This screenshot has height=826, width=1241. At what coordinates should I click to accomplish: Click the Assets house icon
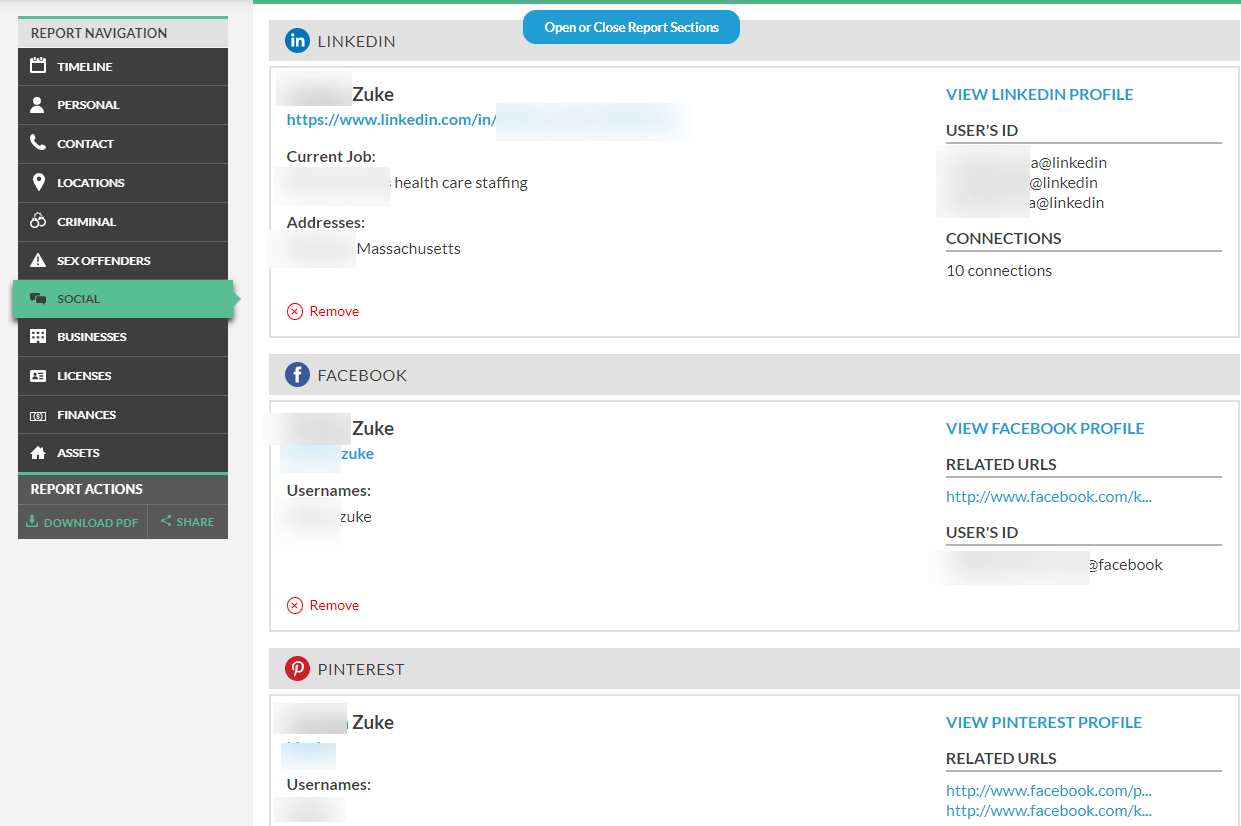[38, 453]
